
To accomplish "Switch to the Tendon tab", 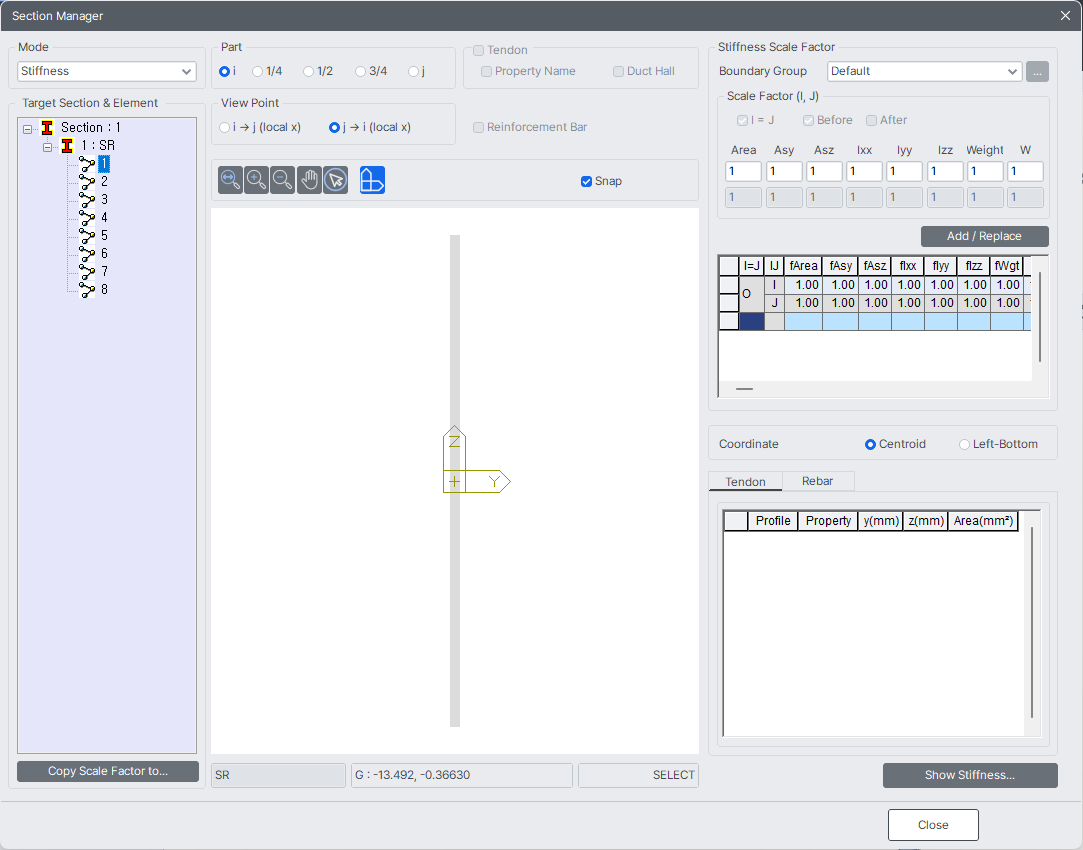I will tap(745, 481).
